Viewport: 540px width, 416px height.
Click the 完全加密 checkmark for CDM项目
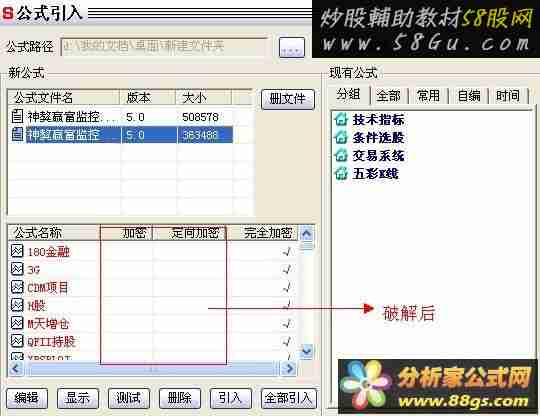click(287, 287)
